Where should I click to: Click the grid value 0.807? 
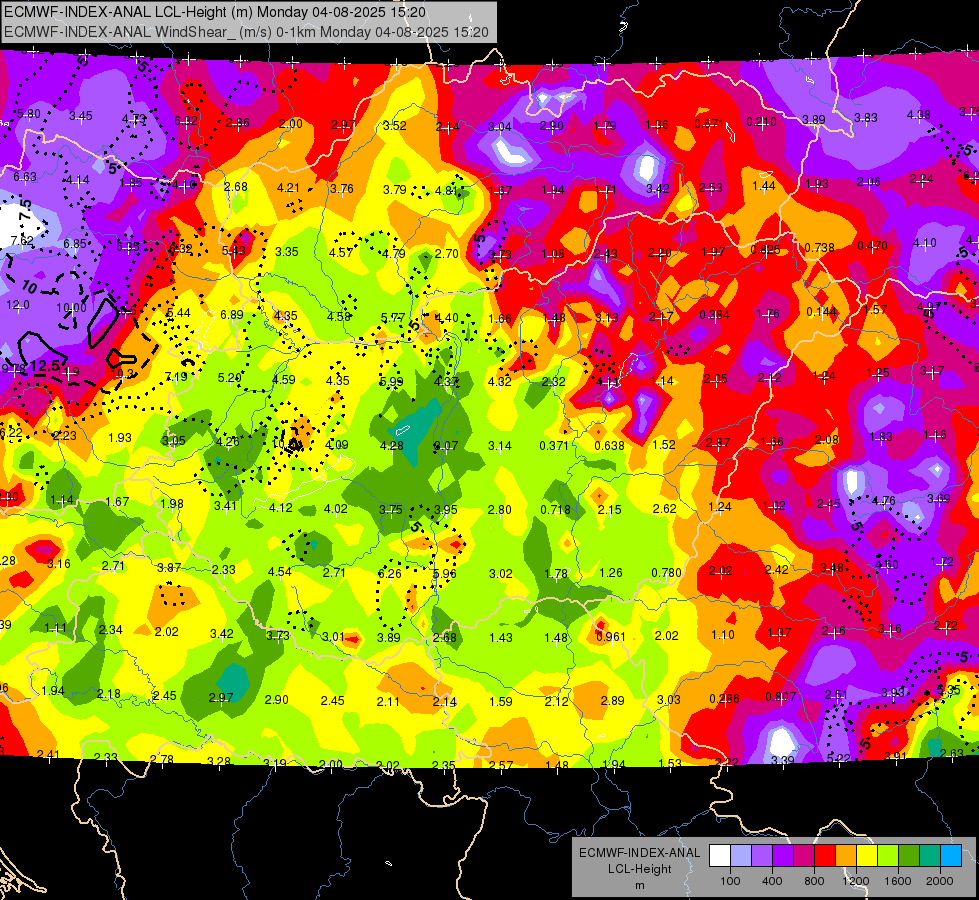[x=780, y=696]
